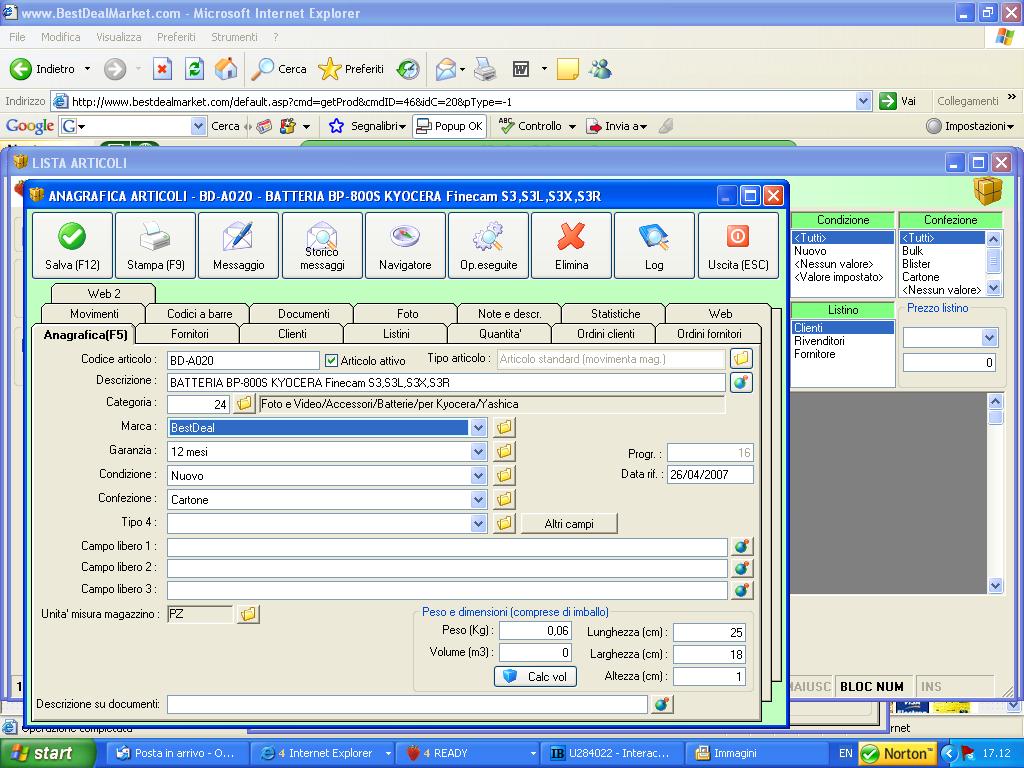Viewport: 1024px width, 768px height.
Task: Open Google toolbar search box dropdown
Action: (x=199, y=126)
